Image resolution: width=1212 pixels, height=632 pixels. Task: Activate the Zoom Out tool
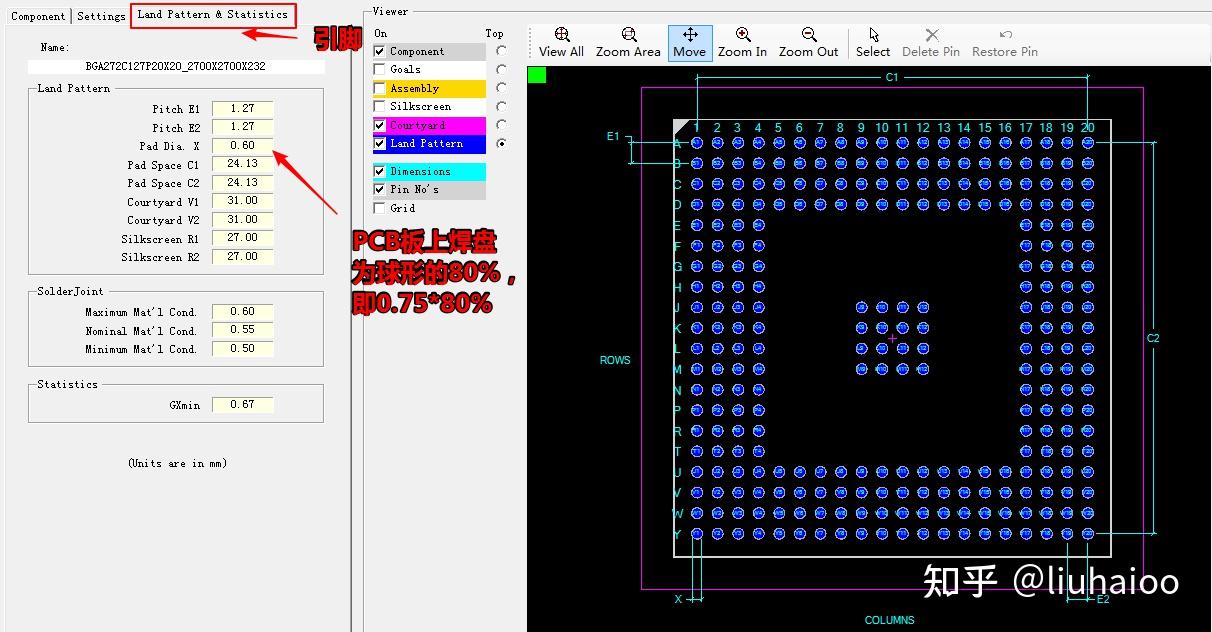tap(808, 42)
